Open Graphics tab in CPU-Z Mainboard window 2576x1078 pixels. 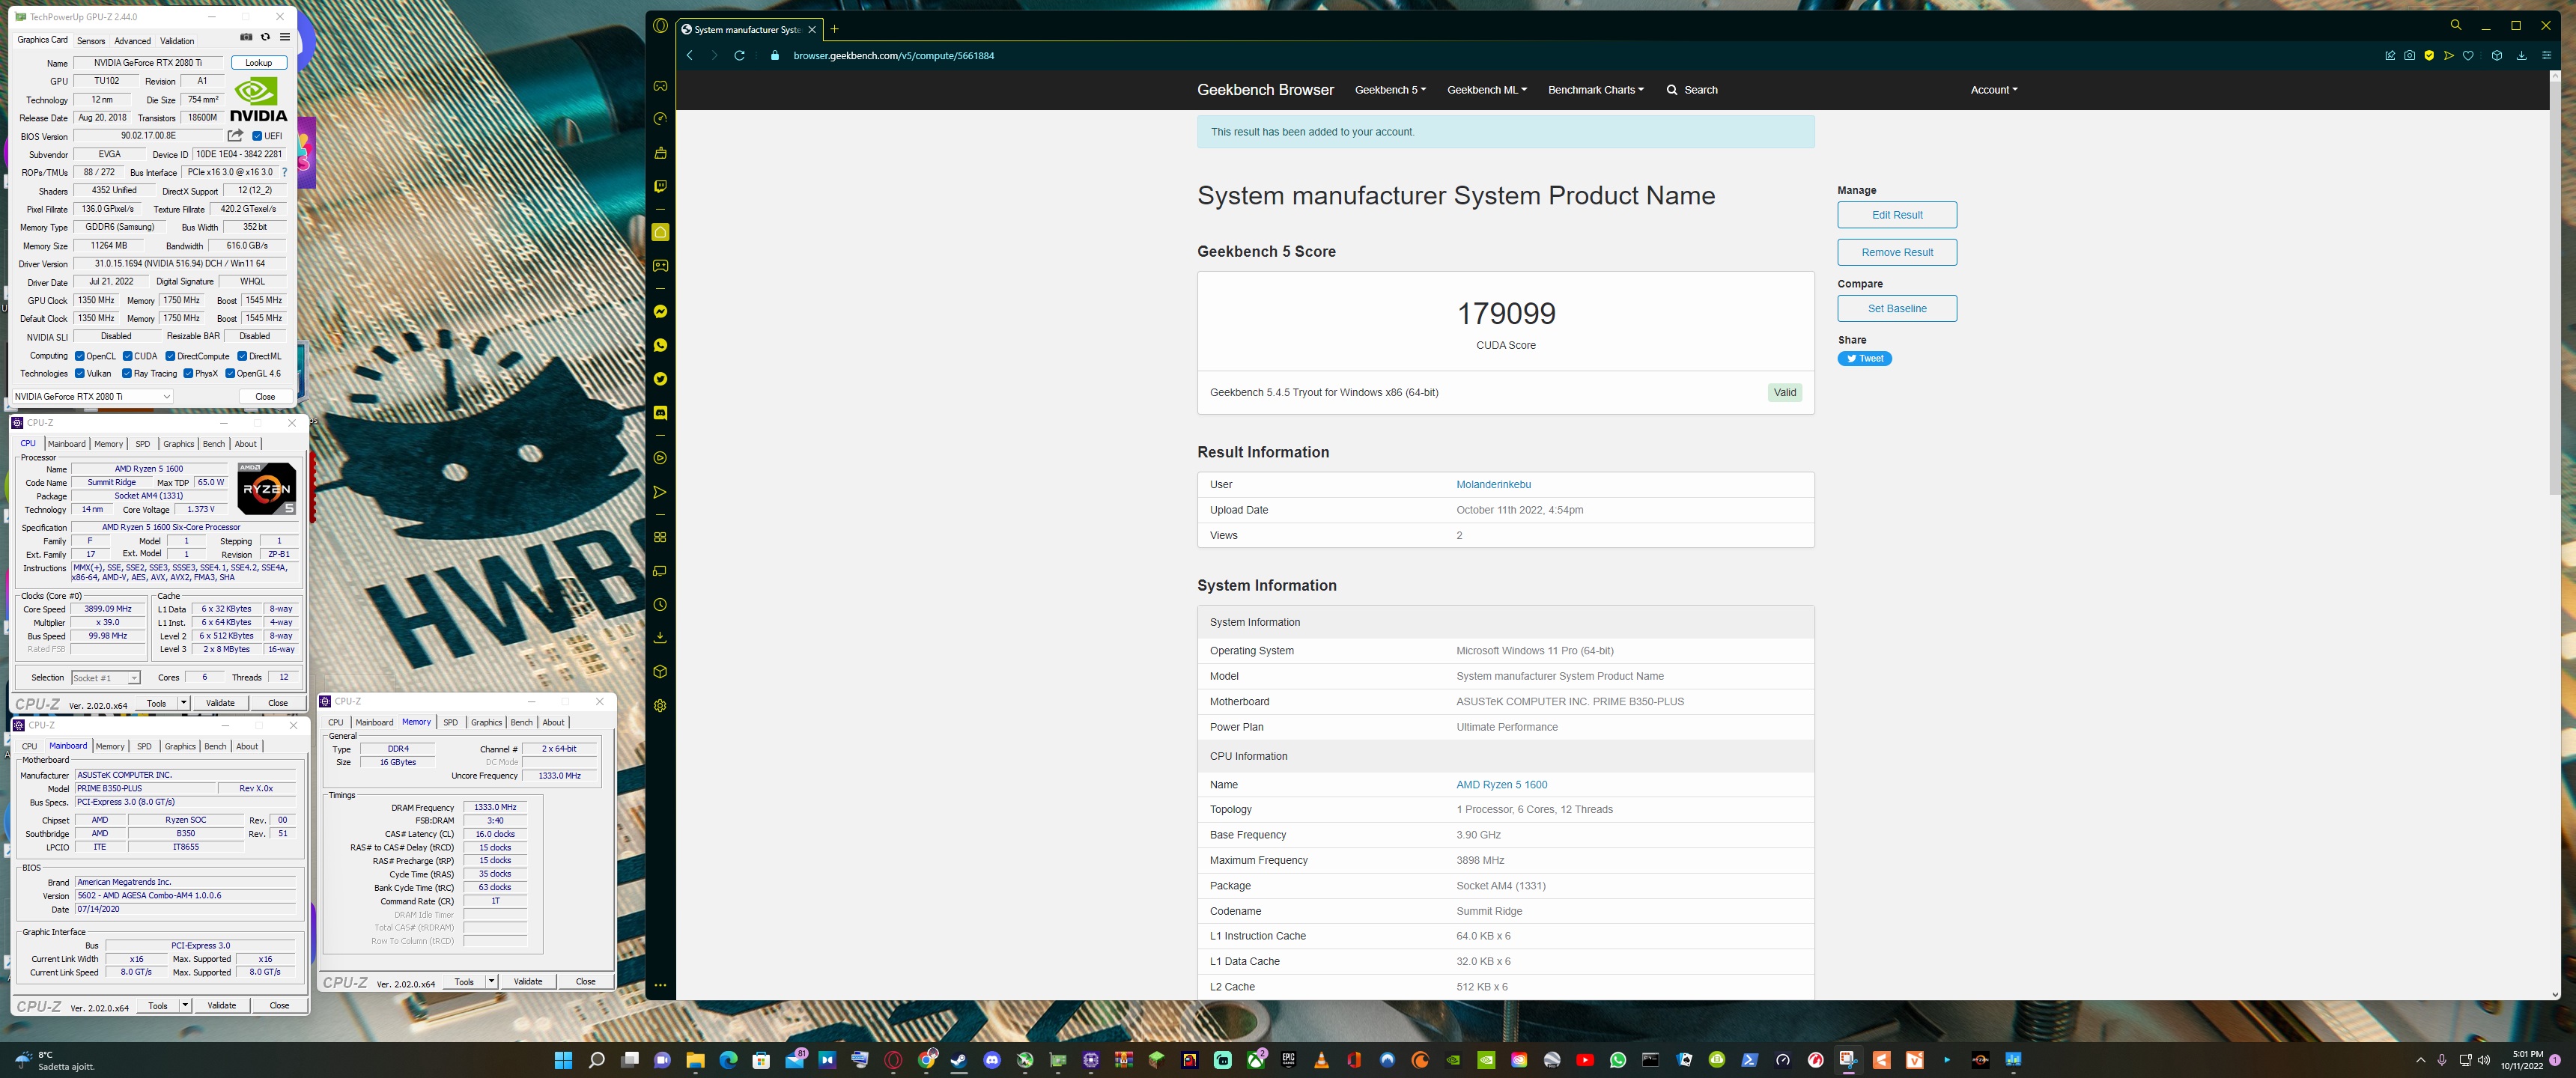(180, 746)
